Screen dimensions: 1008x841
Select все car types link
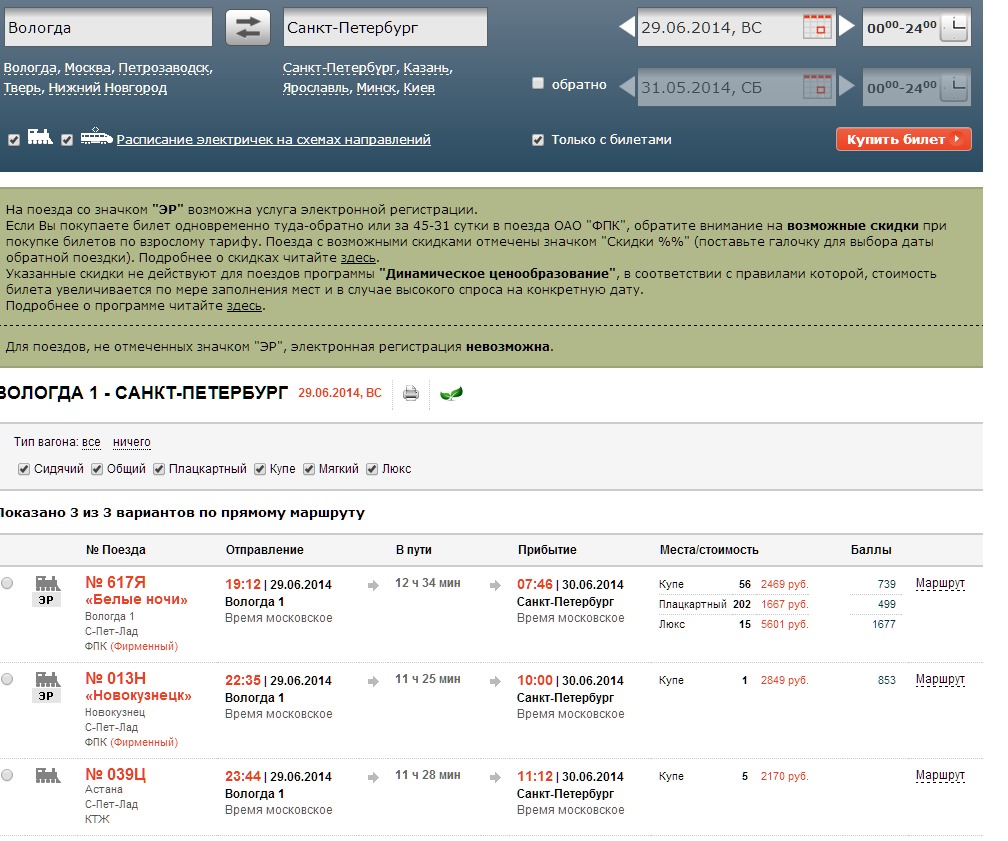[91, 442]
